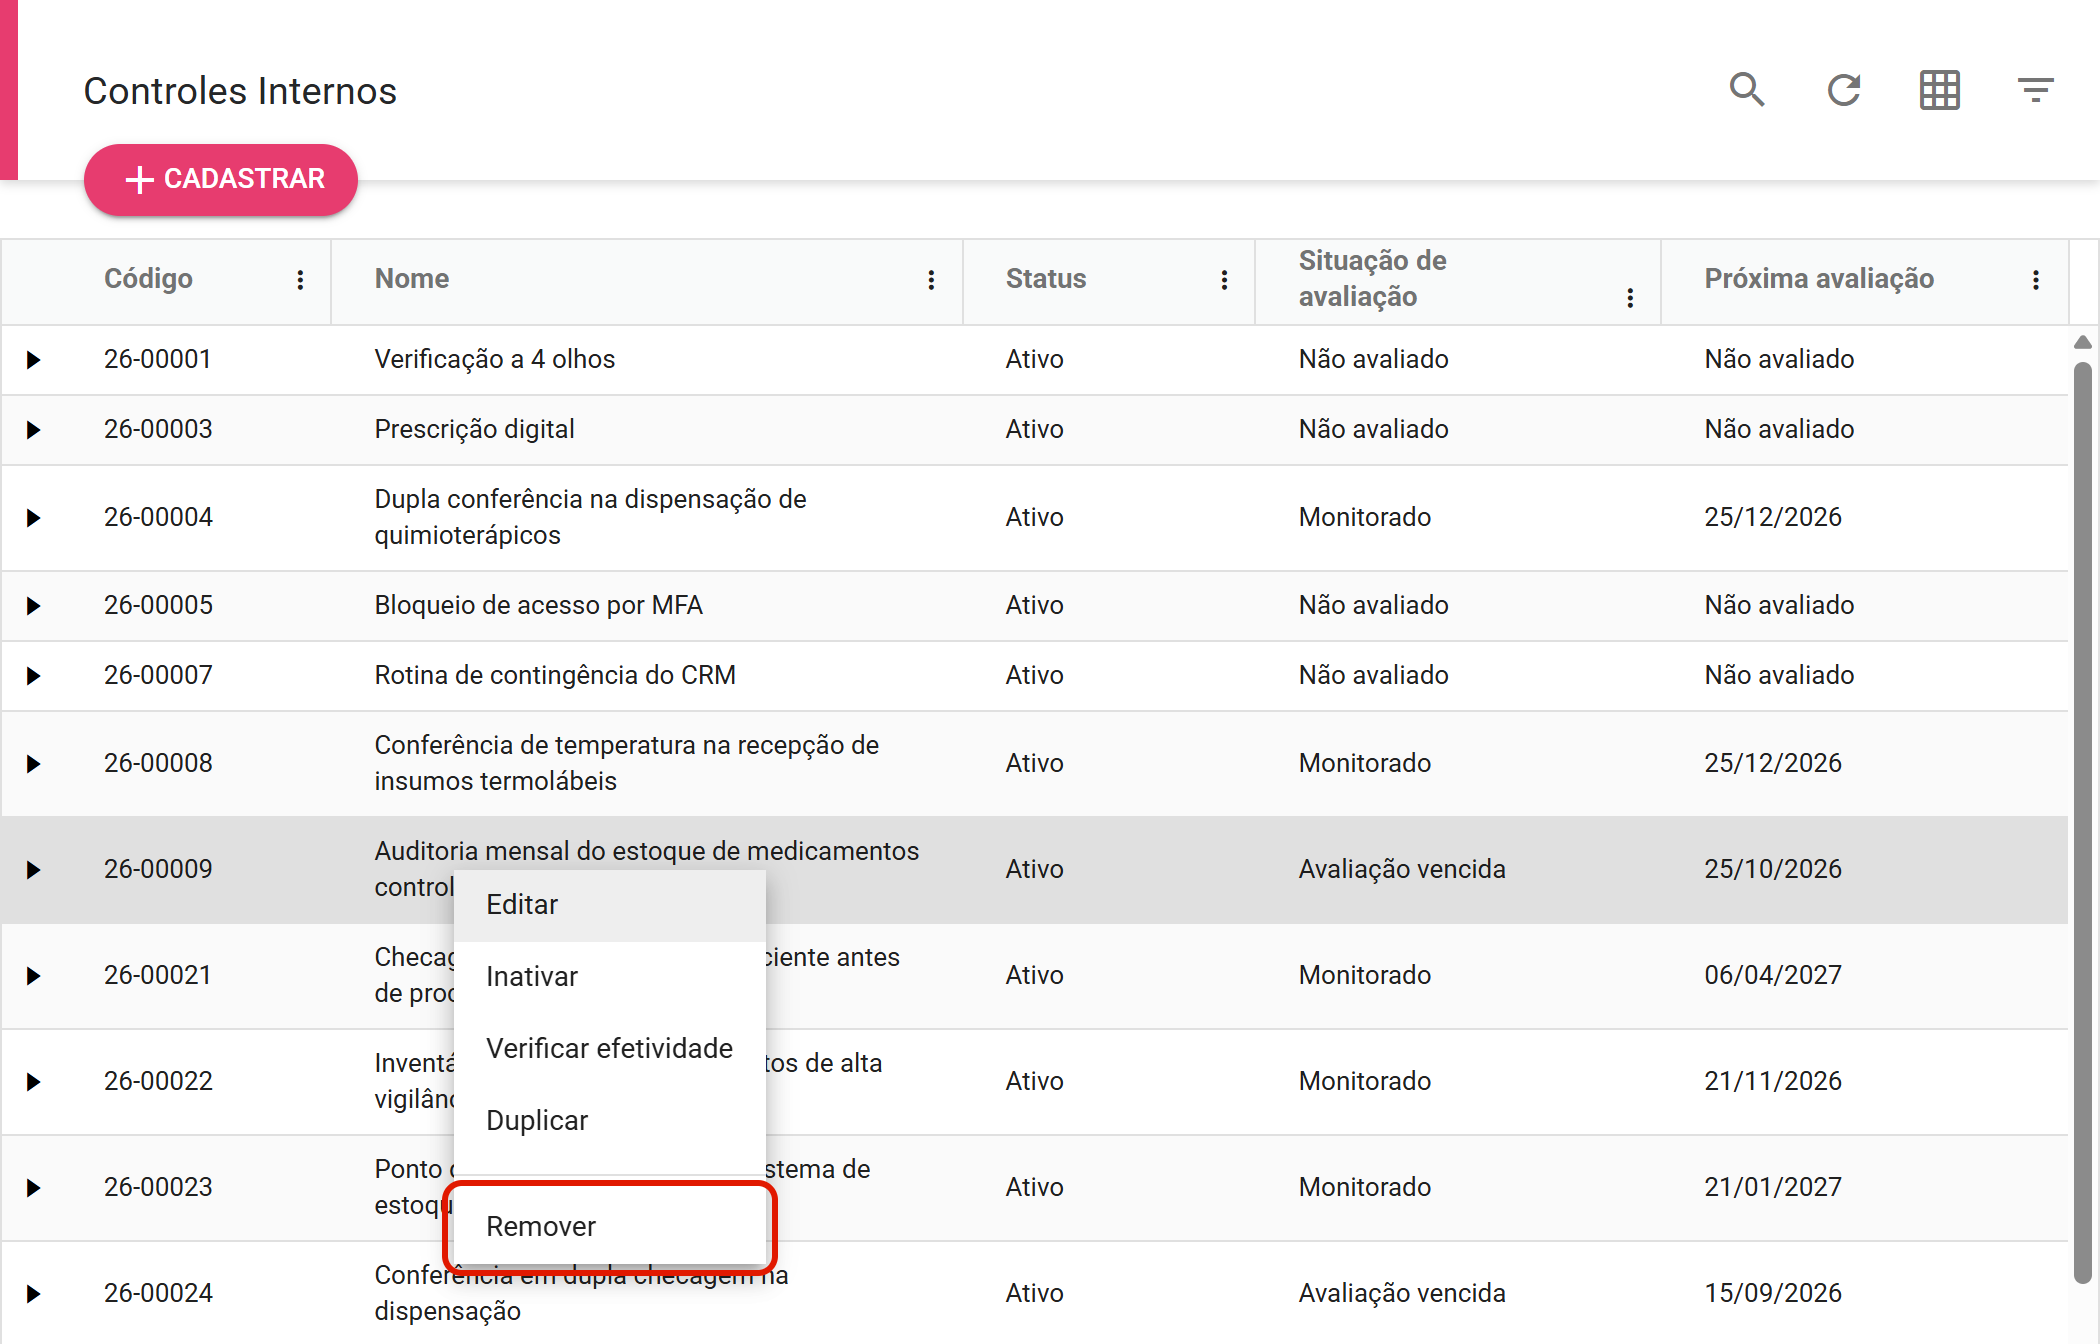2100x1344 pixels.
Task: Select Verificar efetividade menu option
Action: click(x=610, y=1049)
